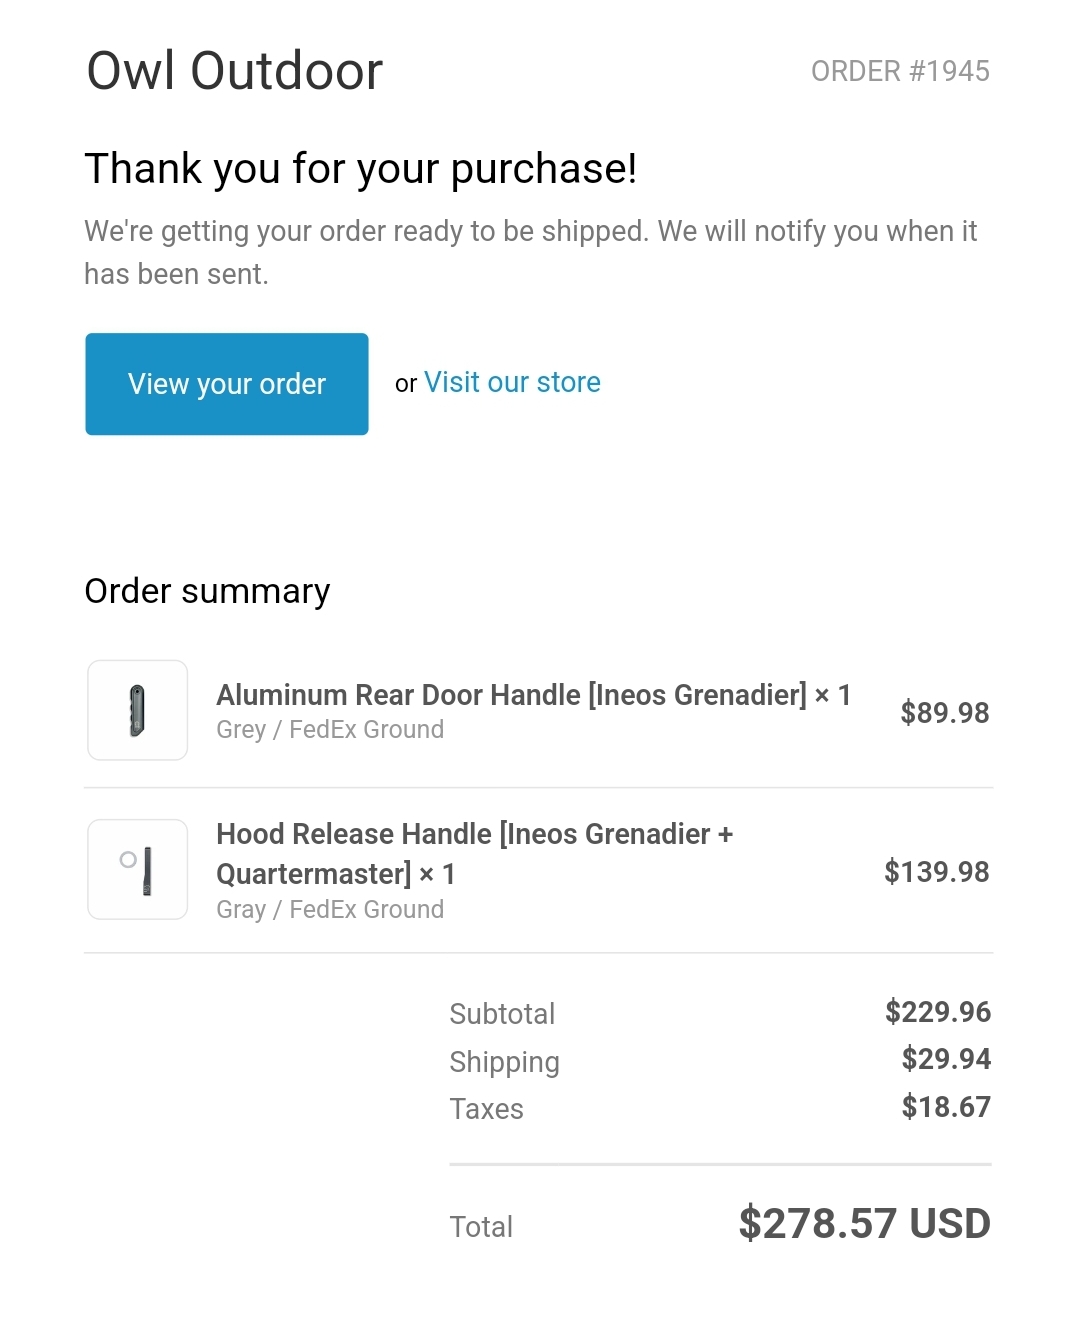Screen dimensions: 1080x1342
Task: Select the Owl Outdoor store title
Action: (x=235, y=71)
